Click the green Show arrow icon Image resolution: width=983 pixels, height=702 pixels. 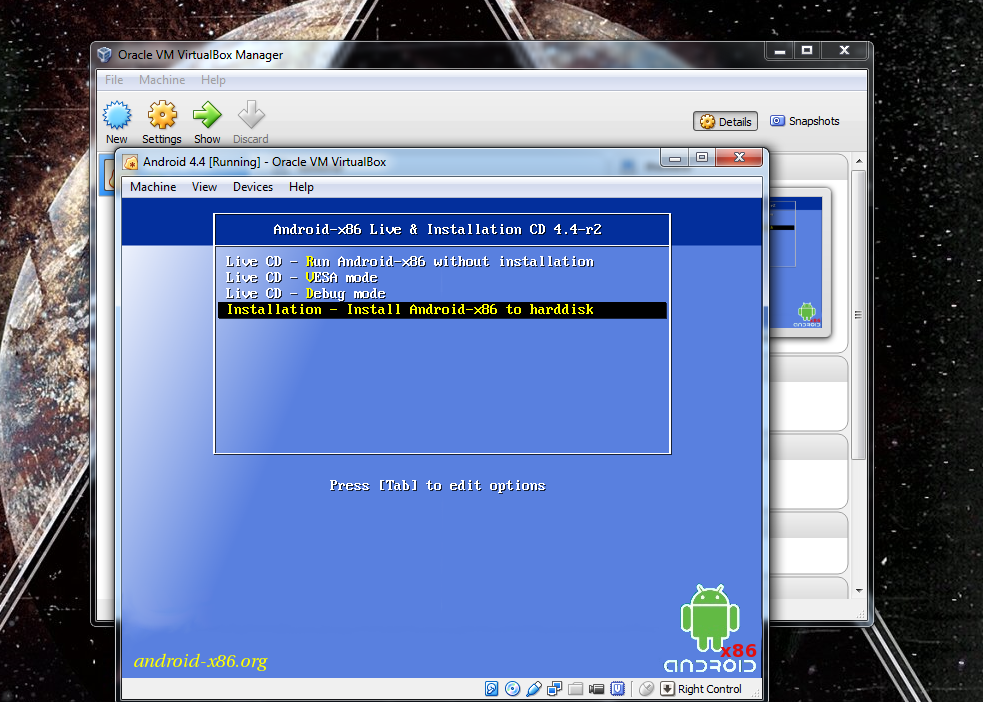click(207, 115)
